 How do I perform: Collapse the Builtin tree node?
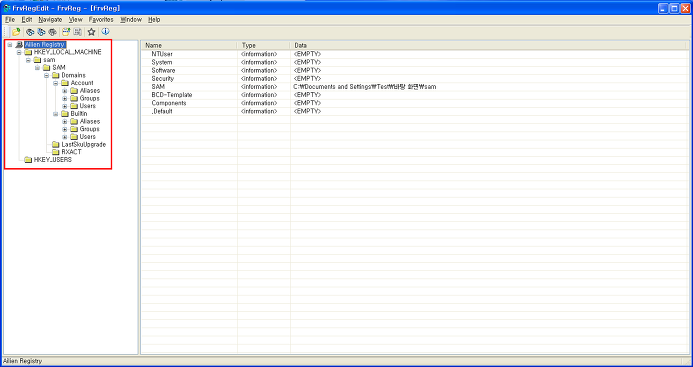(56, 114)
